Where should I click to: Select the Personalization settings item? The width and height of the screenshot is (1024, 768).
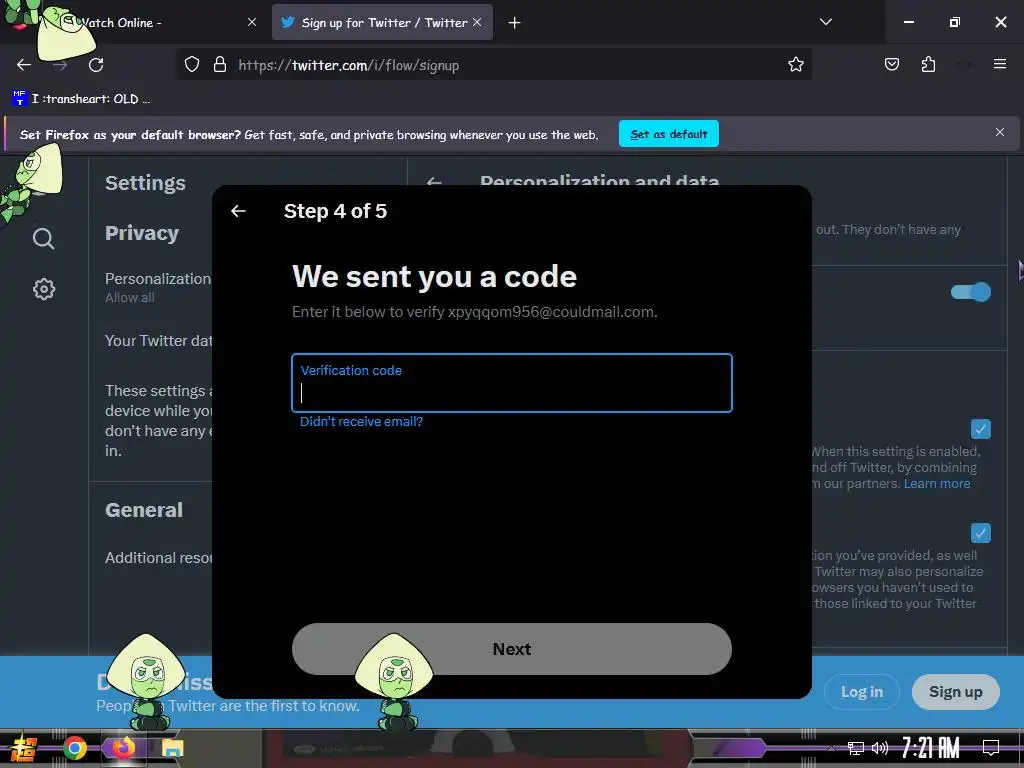[158, 287]
